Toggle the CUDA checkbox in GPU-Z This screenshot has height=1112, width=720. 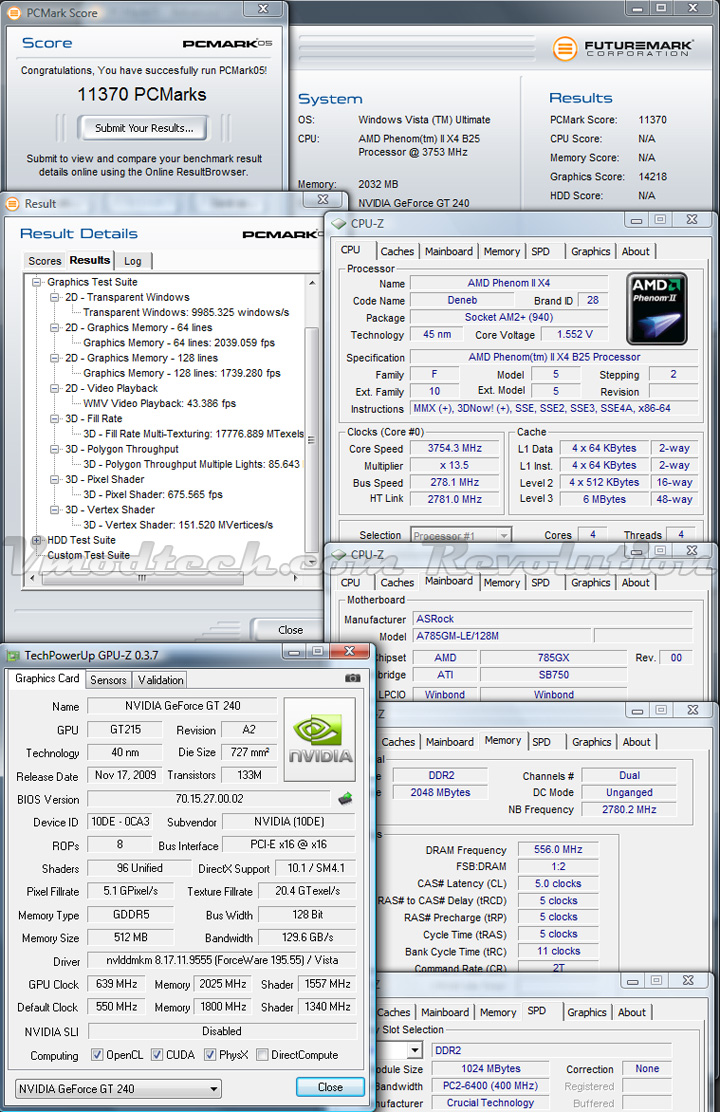(157, 1055)
